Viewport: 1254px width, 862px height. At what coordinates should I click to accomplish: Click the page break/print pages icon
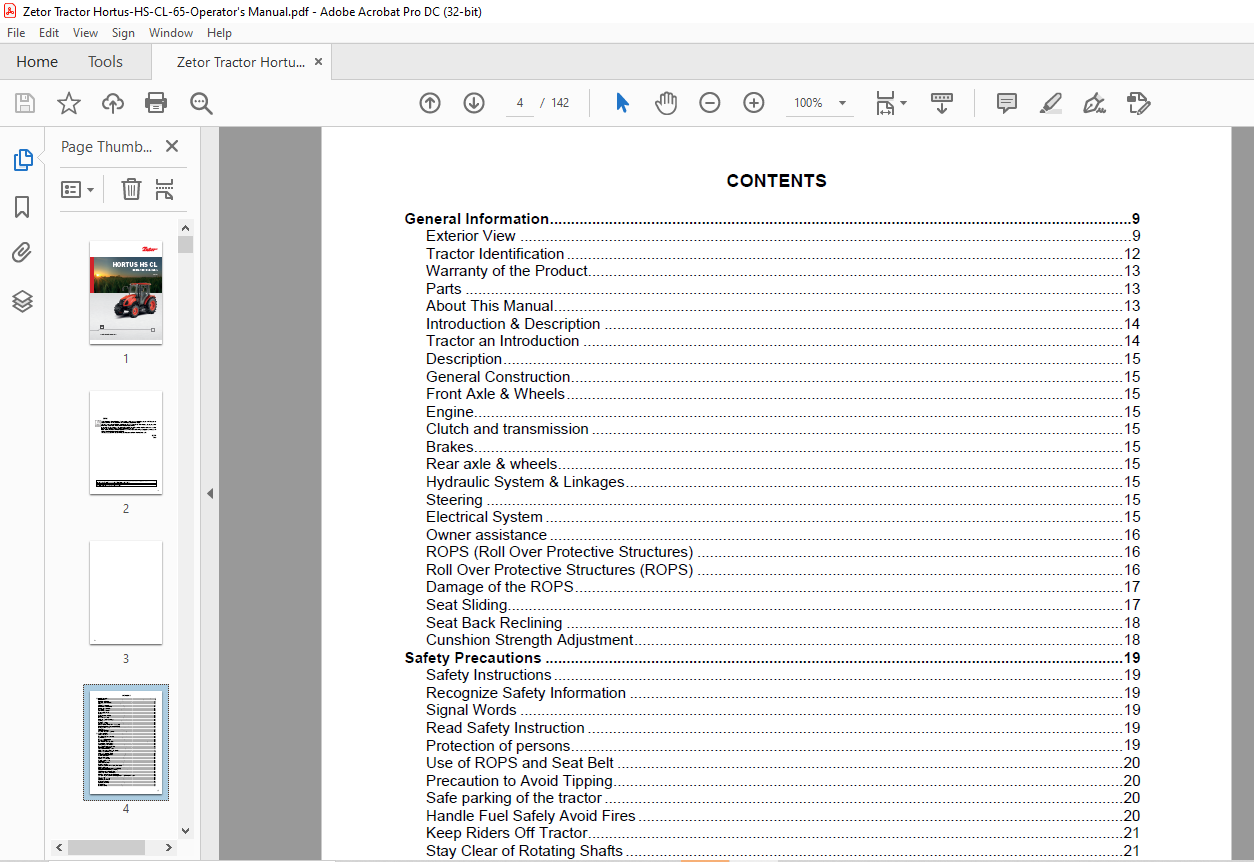tap(165, 189)
